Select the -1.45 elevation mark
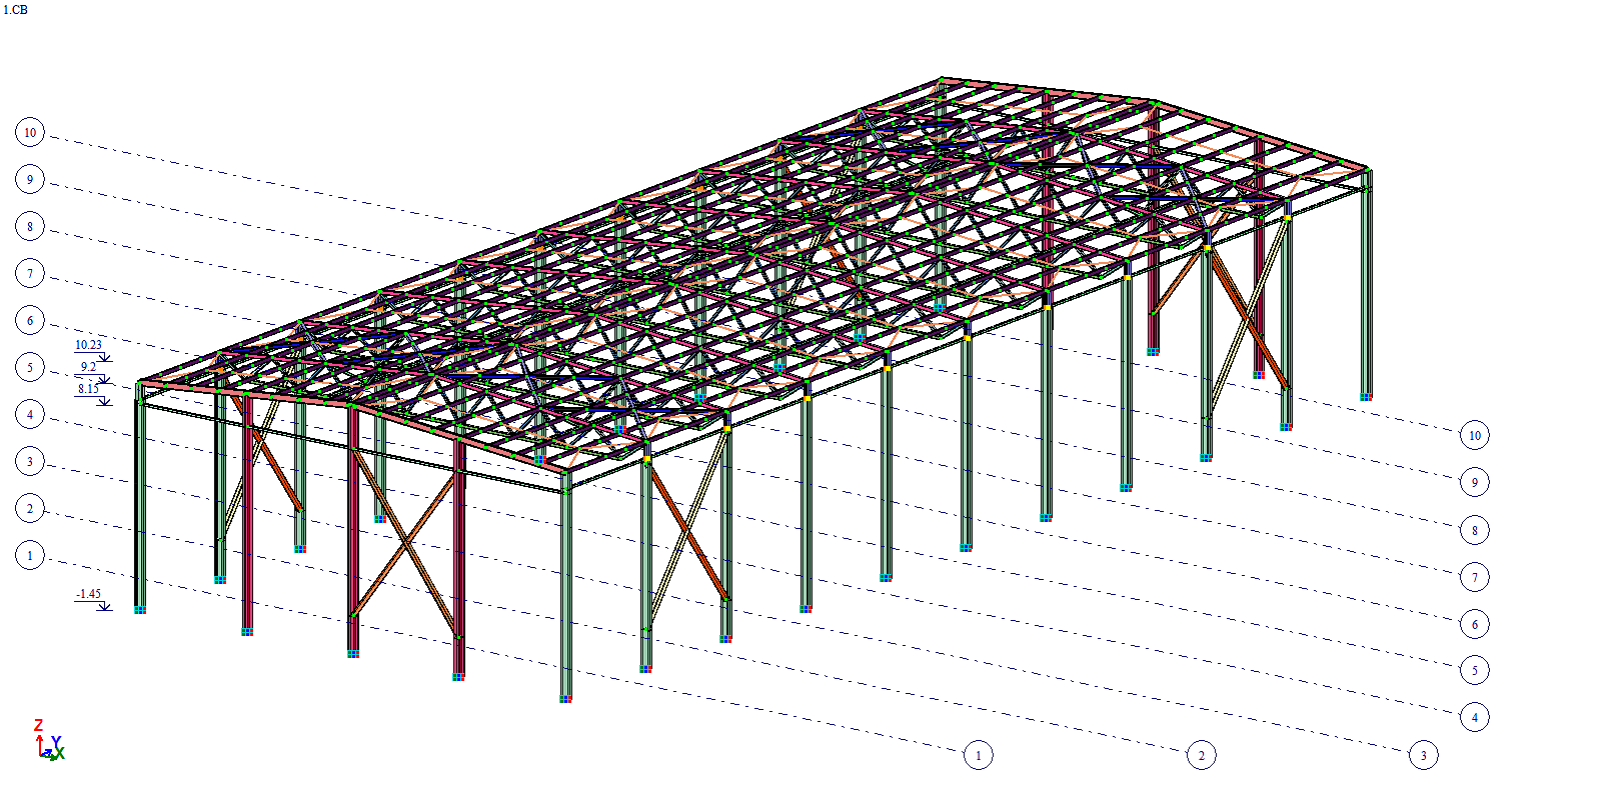This screenshot has width=1604, height=785. (x=92, y=598)
